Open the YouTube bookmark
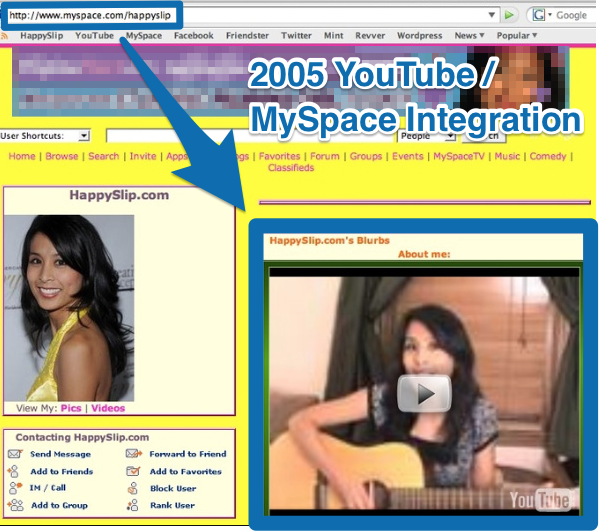Image resolution: width=599 pixels, height=531 pixels. 94,36
